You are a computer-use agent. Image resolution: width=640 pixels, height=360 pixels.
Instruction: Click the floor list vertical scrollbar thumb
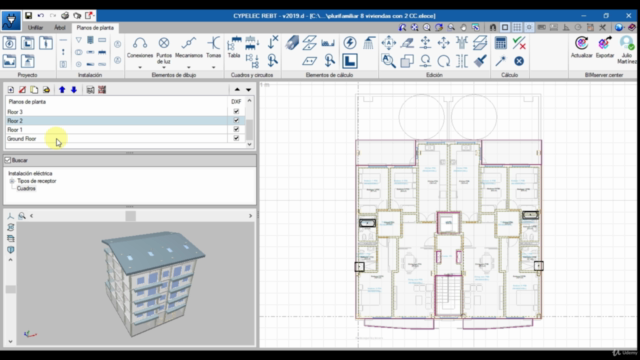click(x=249, y=130)
